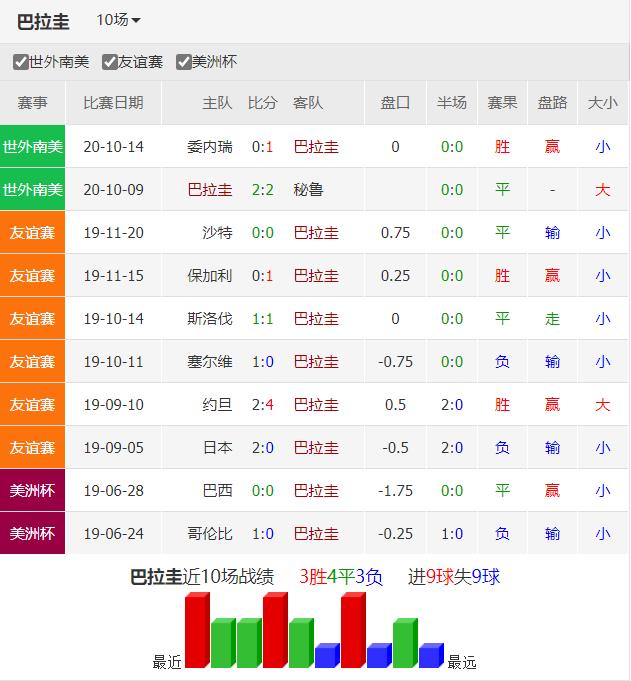
Task: Click the first red bar in results chart
Action: pos(196,631)
